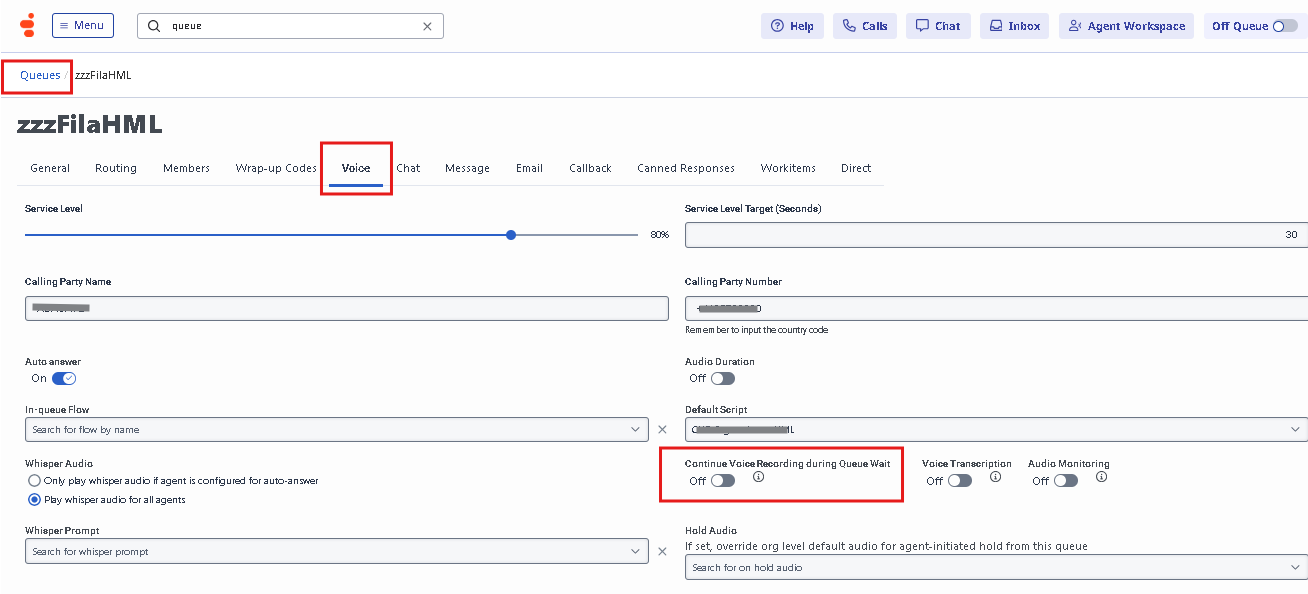Disable the Auto answer toggle
The height and width of the screenshot is (594, 1308).
(x=64, y=378)
